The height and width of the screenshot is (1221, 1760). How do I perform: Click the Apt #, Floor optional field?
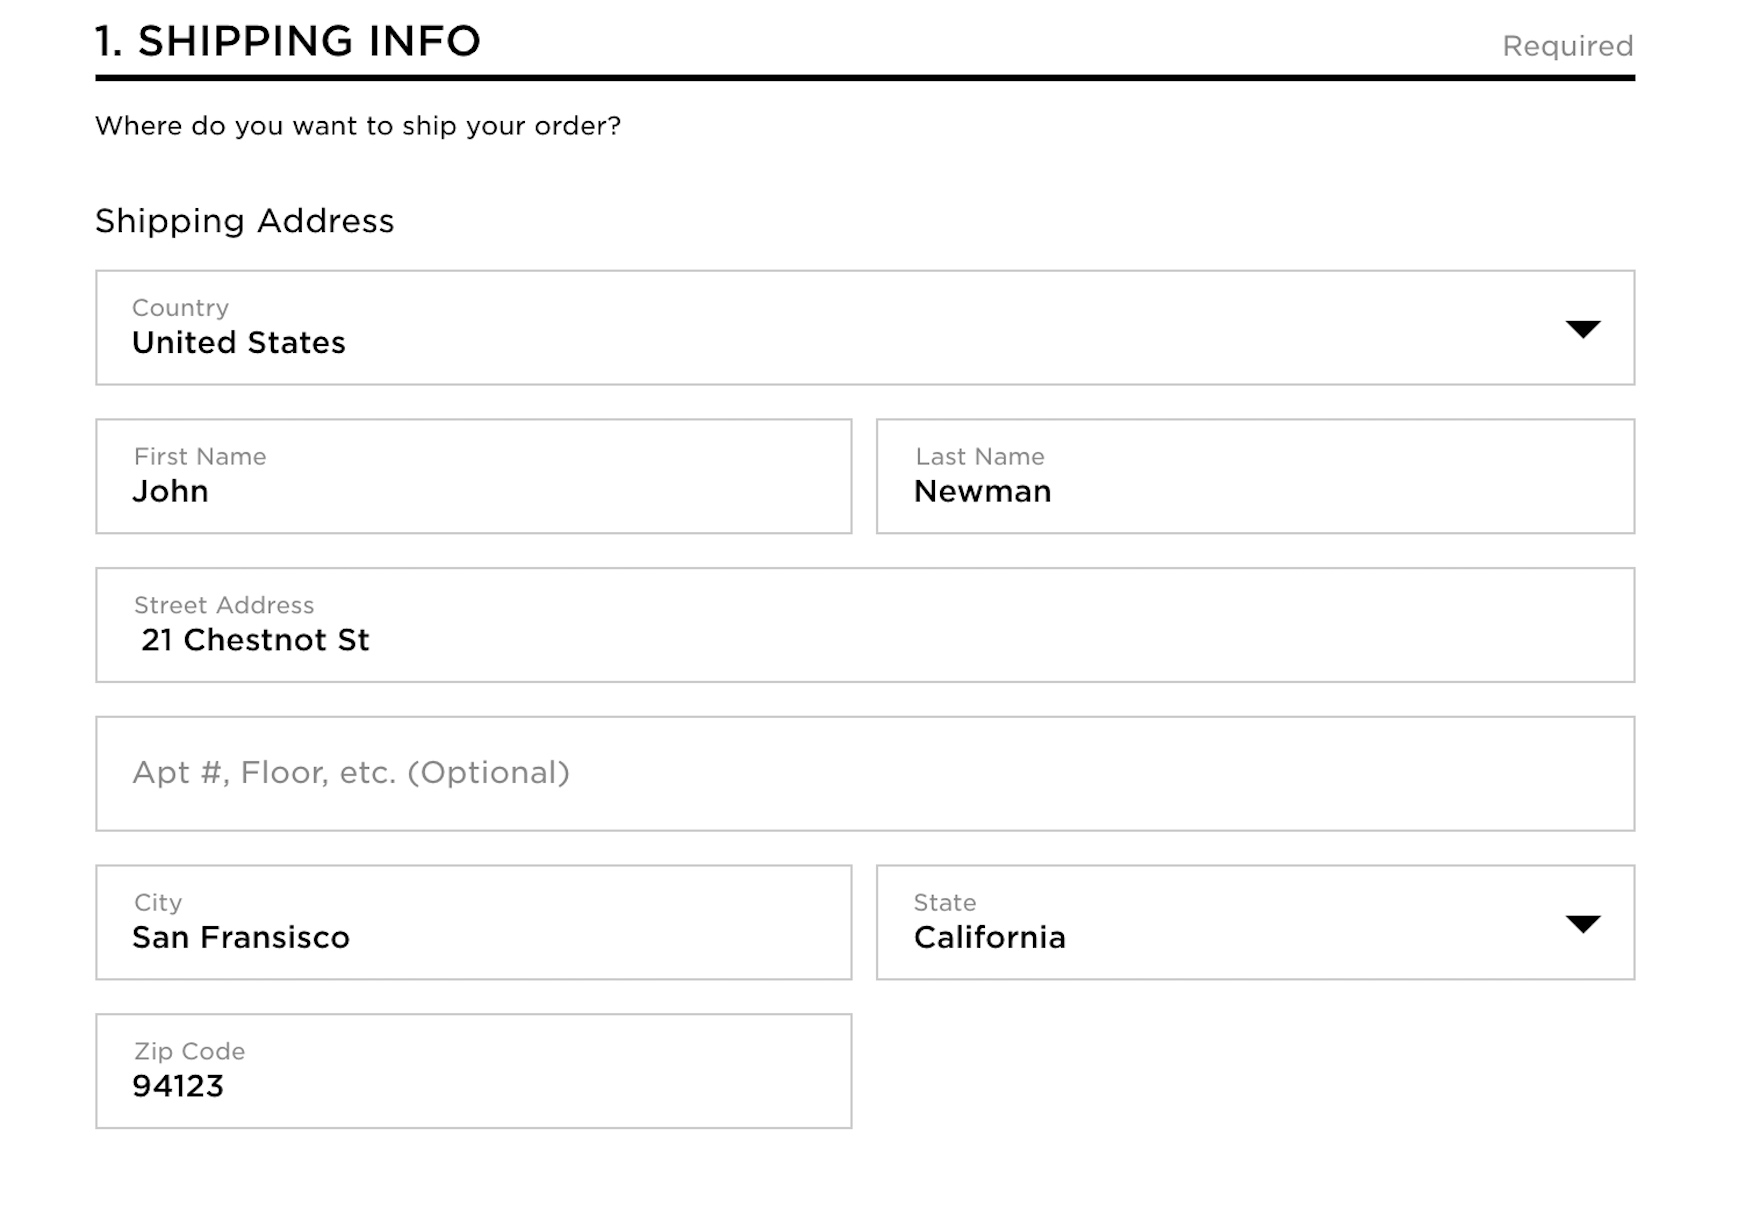[865, 774]
